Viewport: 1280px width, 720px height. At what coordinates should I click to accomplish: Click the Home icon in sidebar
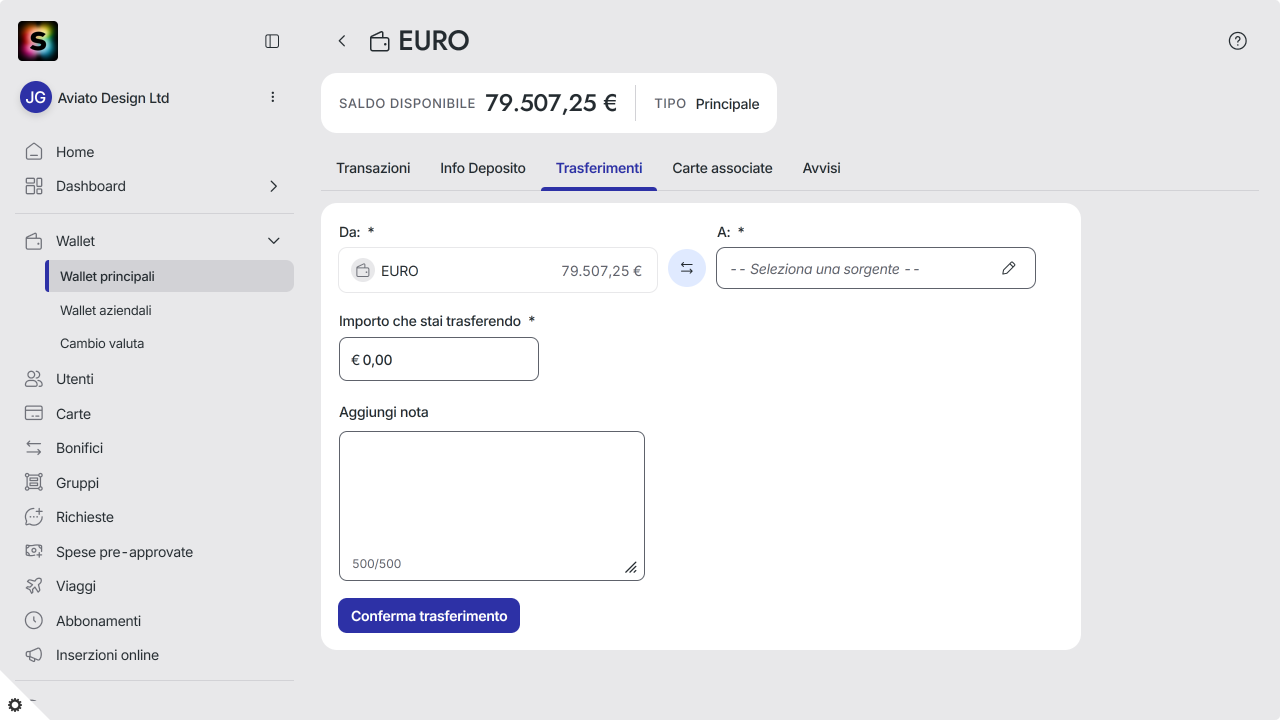point(34,152)
